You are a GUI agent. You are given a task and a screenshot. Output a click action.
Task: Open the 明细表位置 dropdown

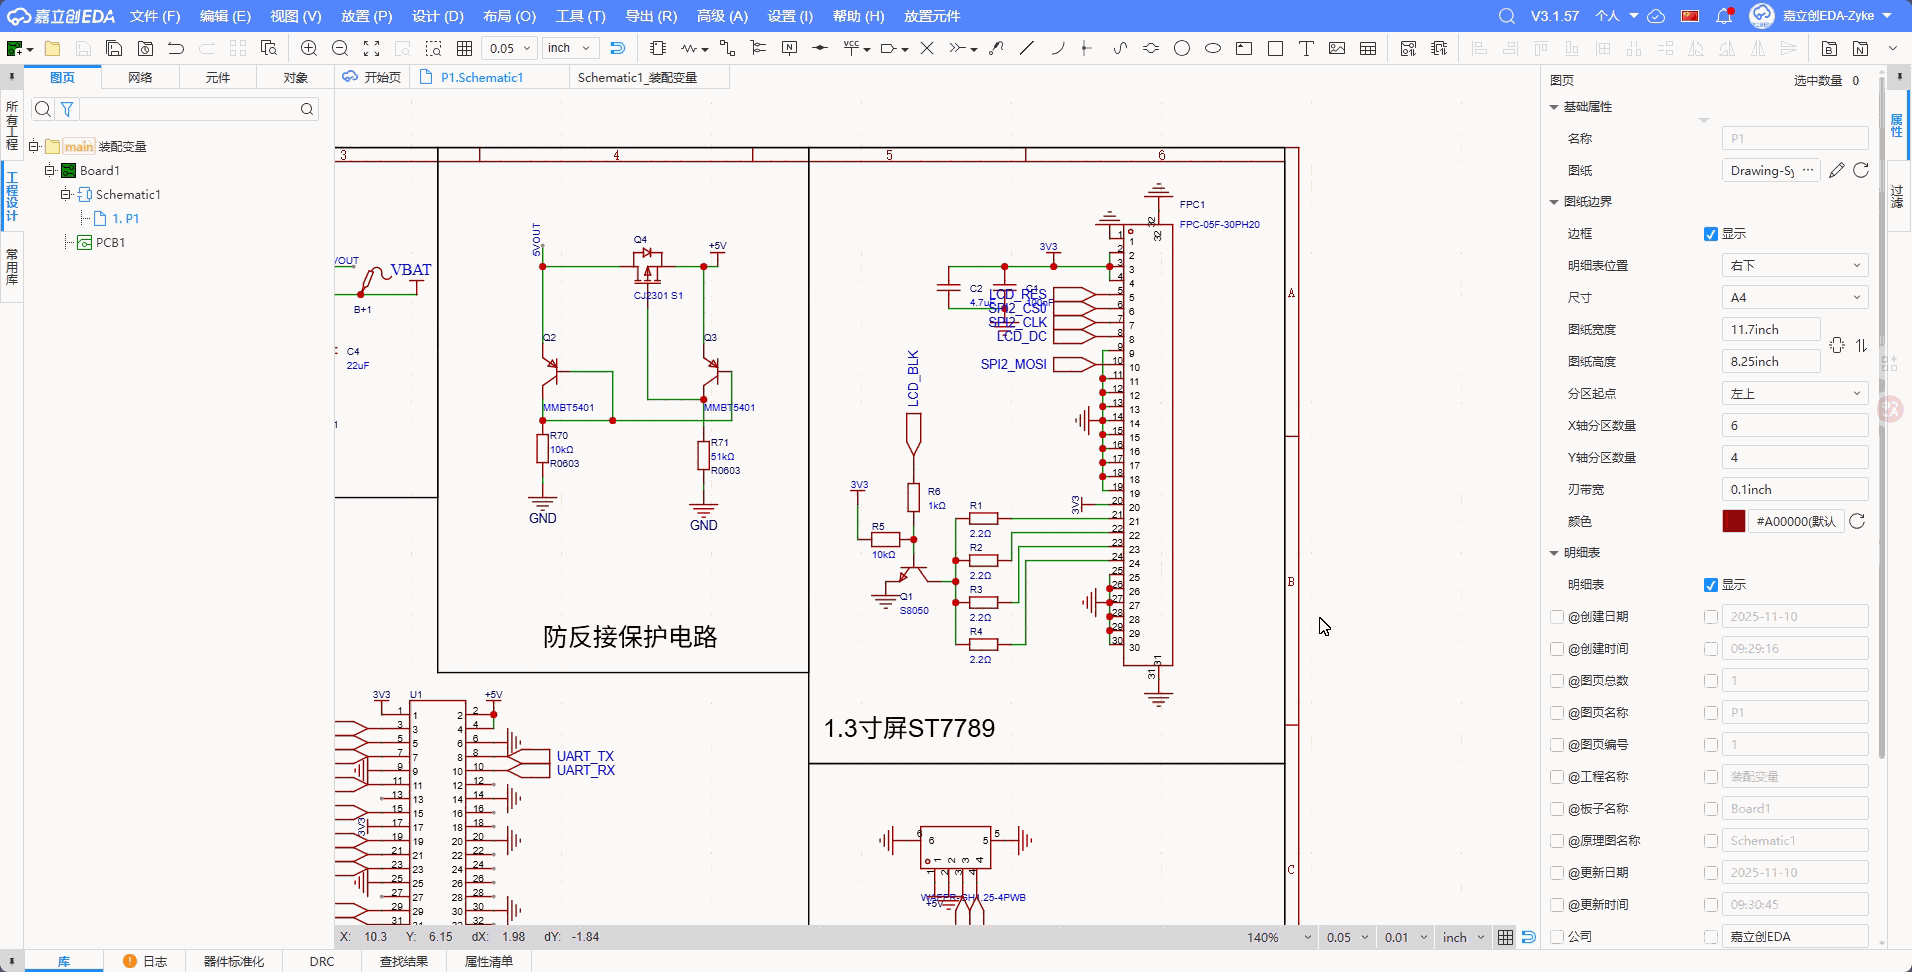[1794, 266]
